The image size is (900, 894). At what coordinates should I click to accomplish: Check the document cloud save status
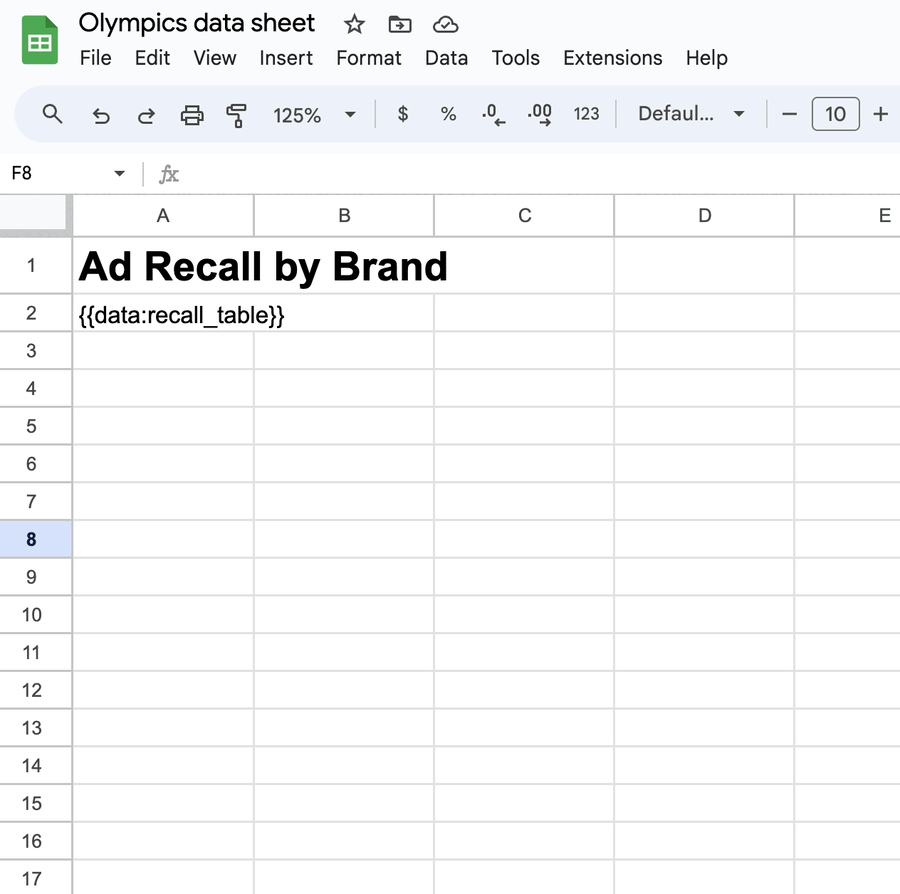[445, 23]
